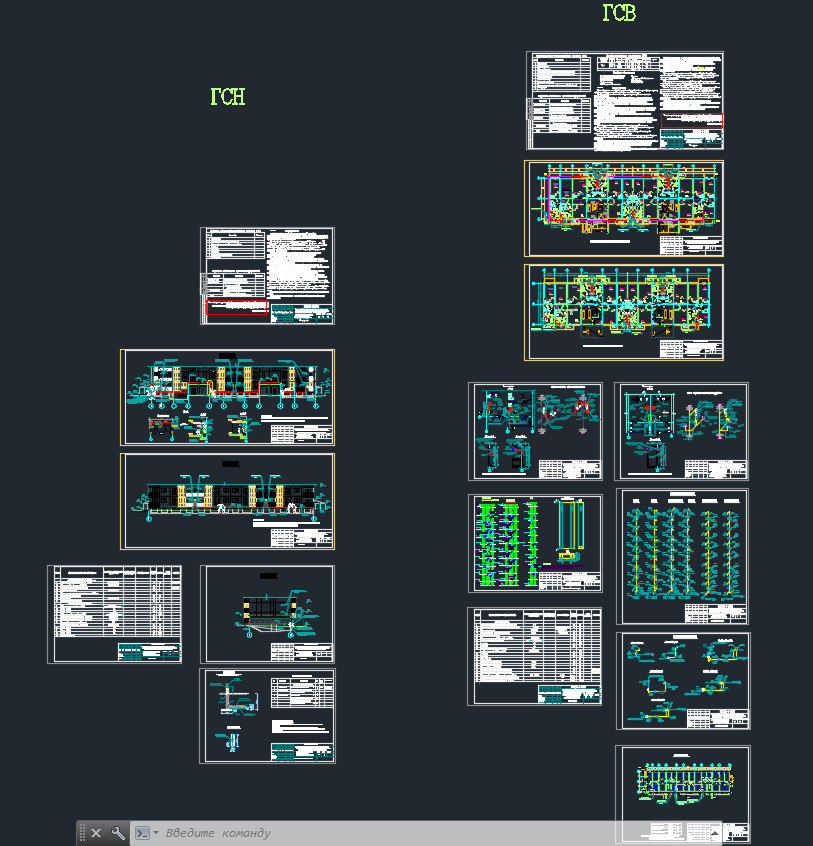This screenshot has width=813, height=846.
Task: Pick ГСВ lower floor plan sheet
Action: 624,312
